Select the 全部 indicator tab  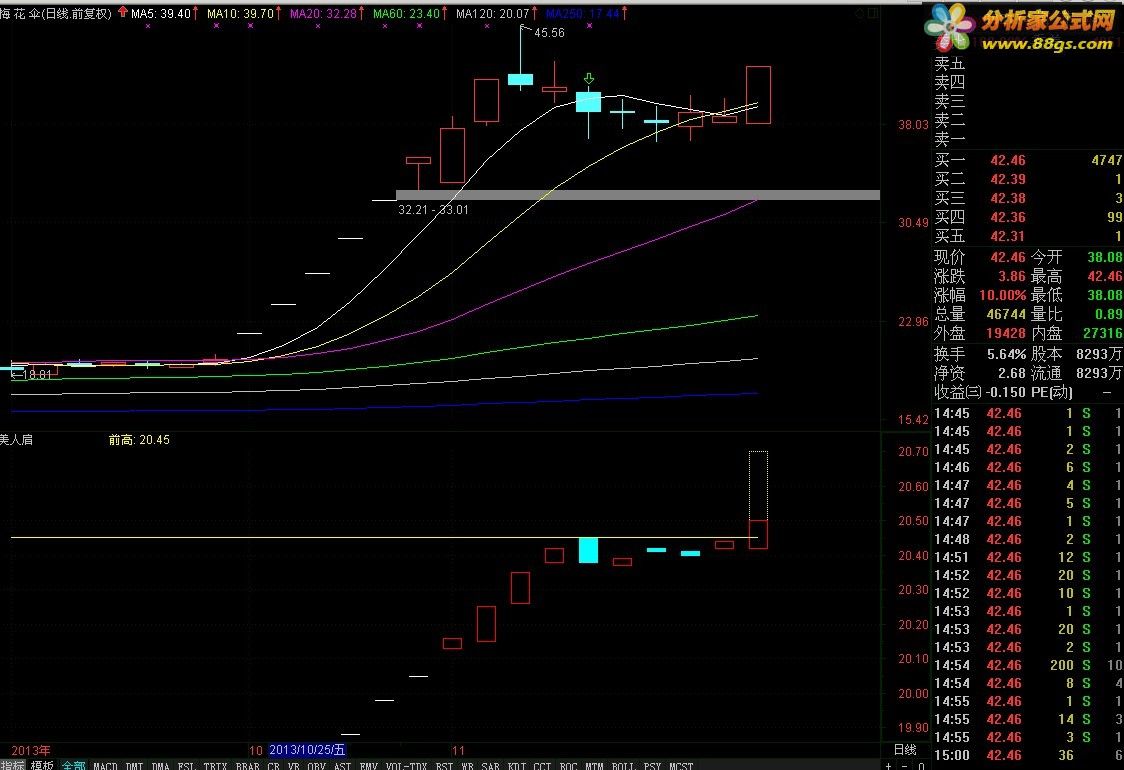pyautogui.click(x=73, y=765)
